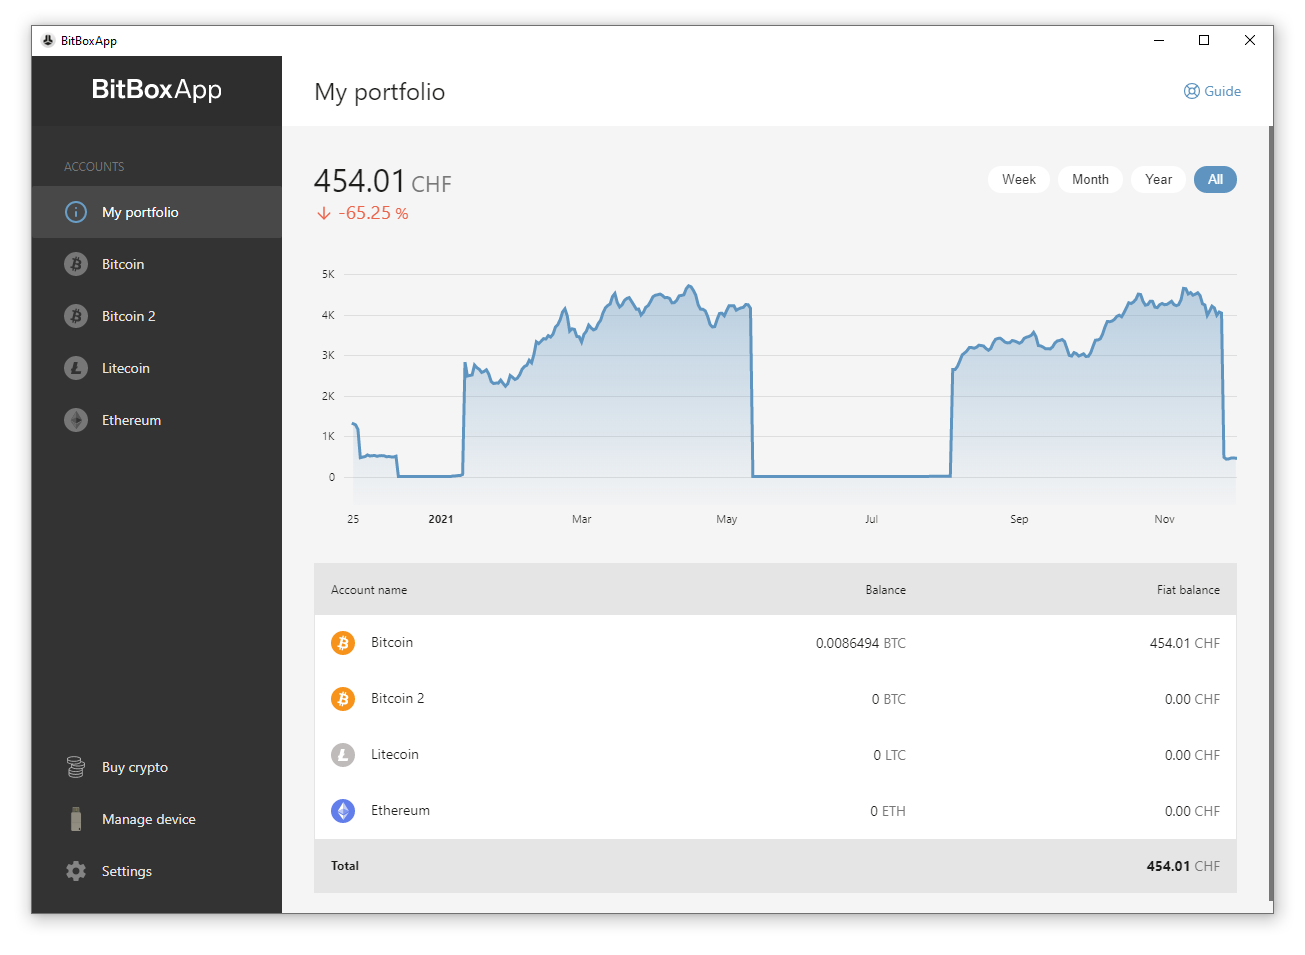
Task: Click the BitBoxApp logo in sidebar
Action: (x=156, y=89)
